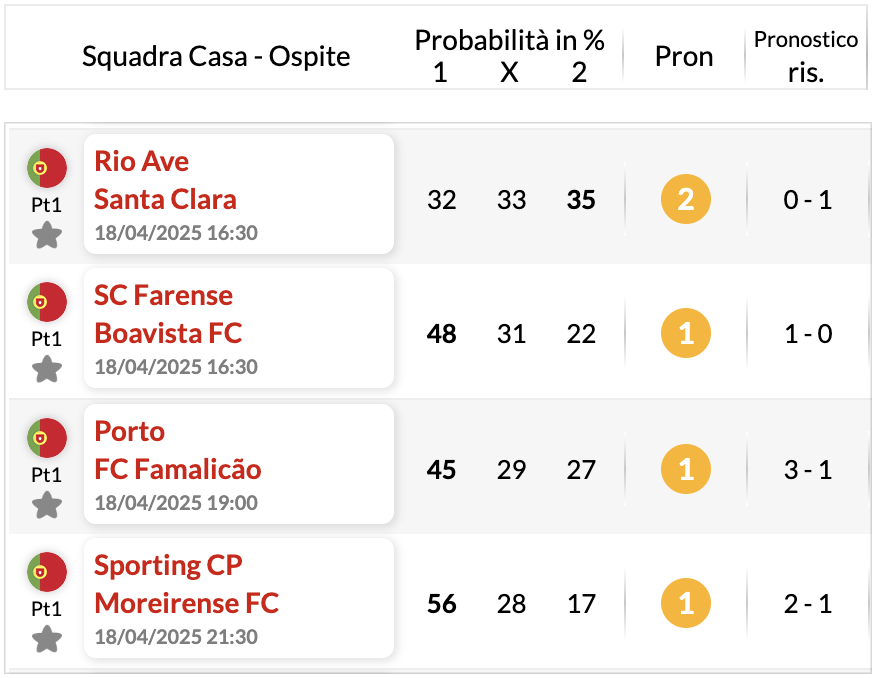Open the Santa Clara team link
Image resolution: width=874 pixels, height=678 pixels.
click(x=166, y=199)
